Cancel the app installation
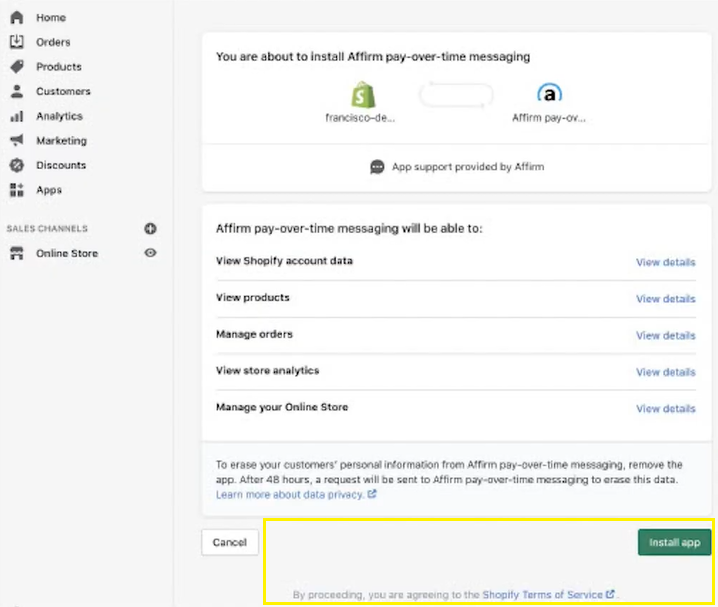Viewport: 718px width, 607px height. pos(230,542)
